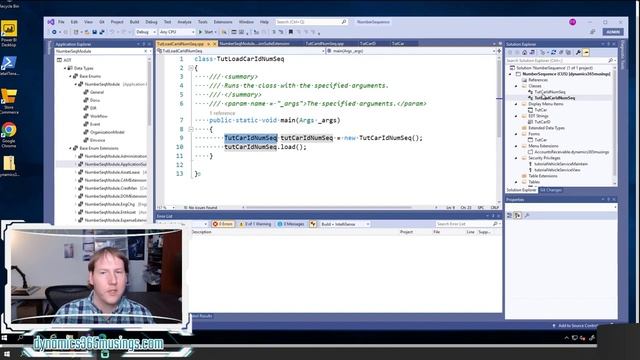Open the File menu
The image size is (640, 360).
(x=61, y=22)
